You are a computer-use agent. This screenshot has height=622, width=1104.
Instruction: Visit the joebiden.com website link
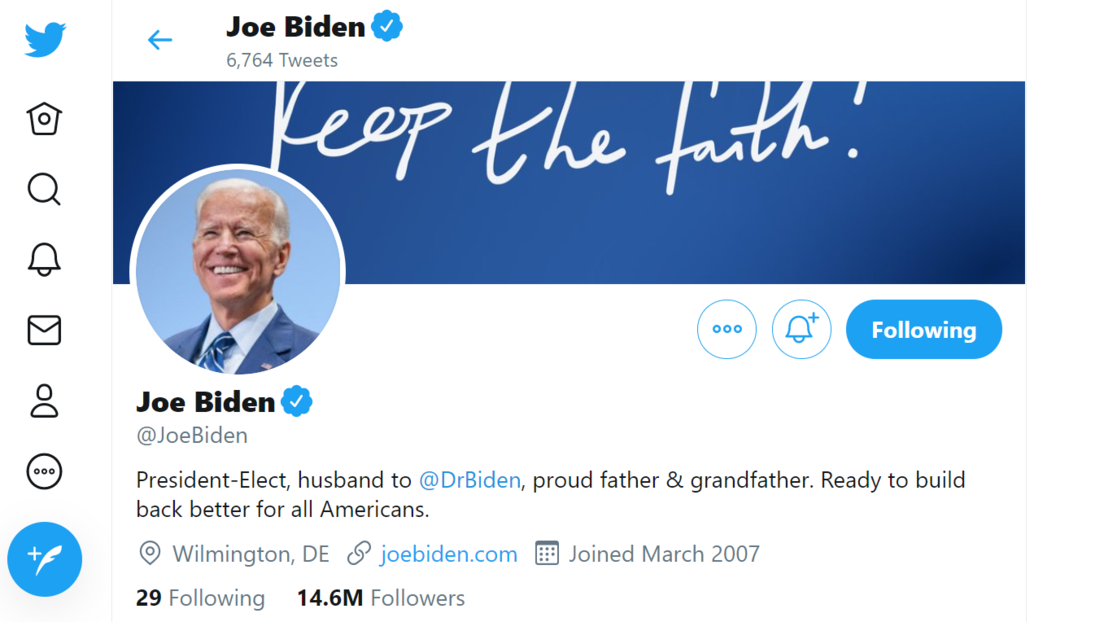[x=448, y=554]
